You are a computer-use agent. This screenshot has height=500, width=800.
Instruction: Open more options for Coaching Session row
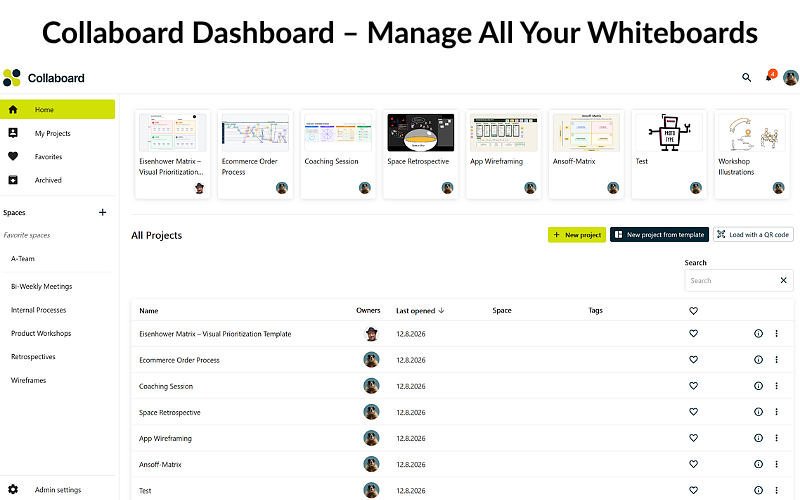click(x=777, y=386)
